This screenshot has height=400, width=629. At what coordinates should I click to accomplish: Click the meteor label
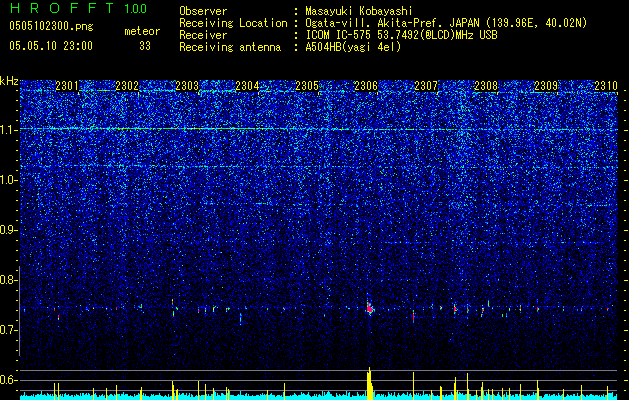point(142,31)
